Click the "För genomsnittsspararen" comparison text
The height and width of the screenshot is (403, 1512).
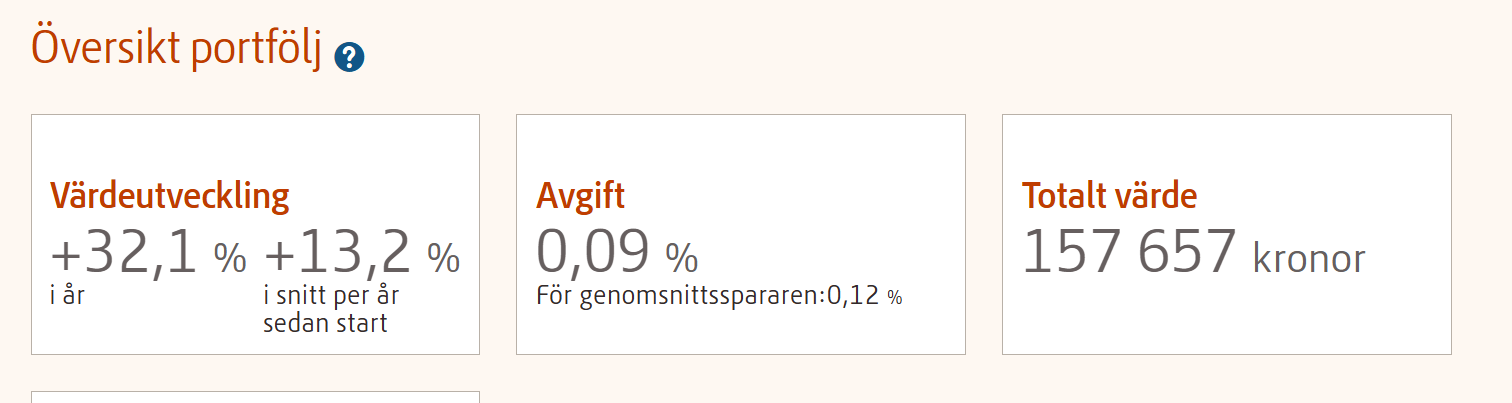pos(677,297)
